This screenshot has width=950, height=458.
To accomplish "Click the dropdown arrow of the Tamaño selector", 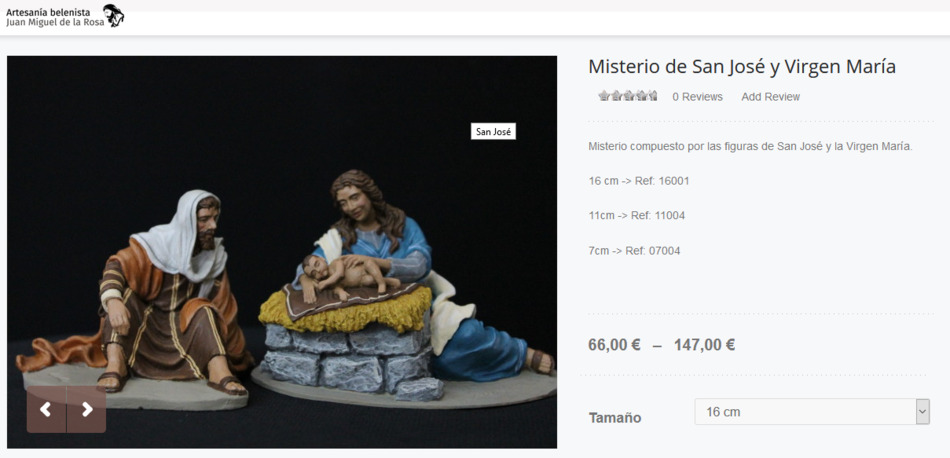I will (x=922, y=412).
